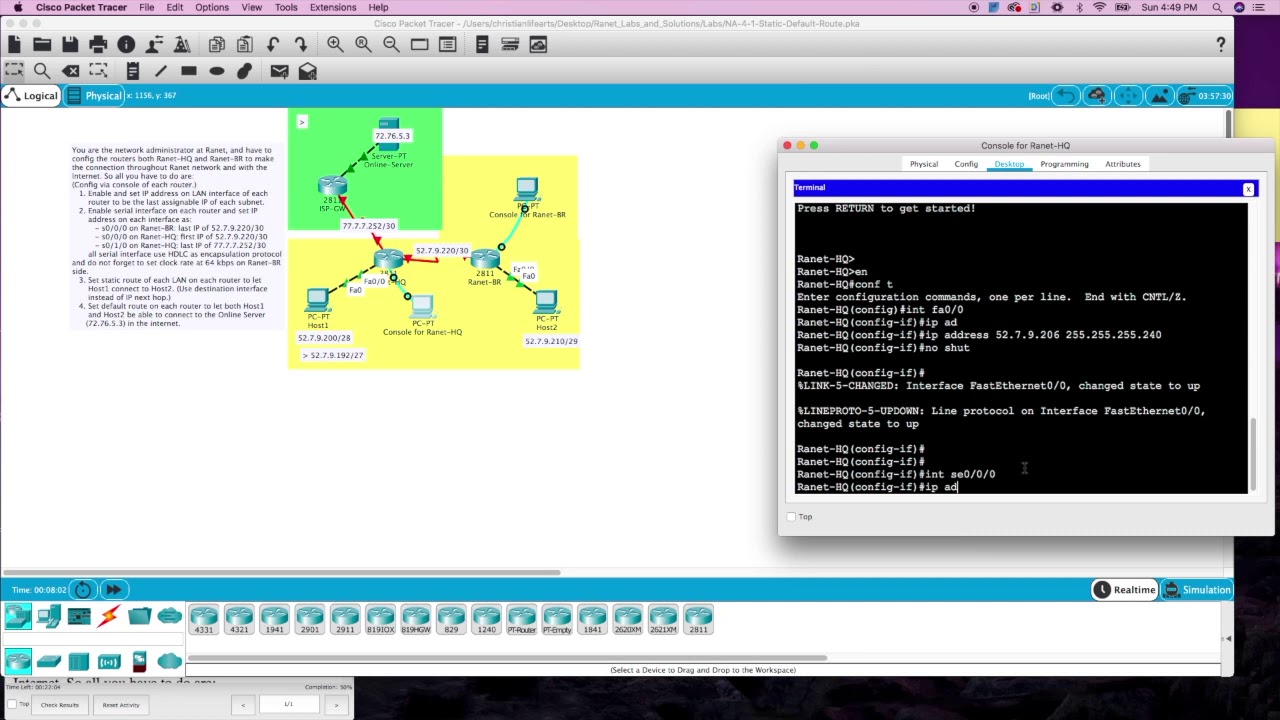Screen dimensions: 1280x720
Task: Go to previous instruction page
Action: 242,705
